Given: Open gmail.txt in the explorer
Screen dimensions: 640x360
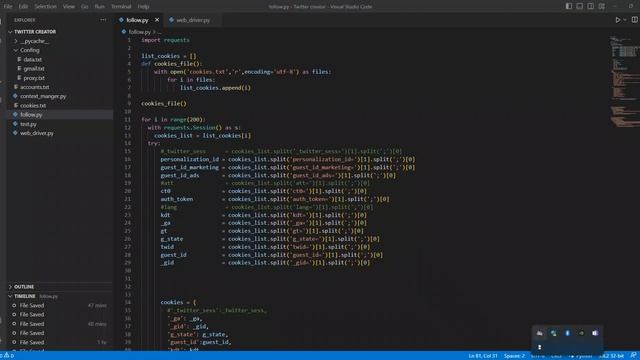Looking at the screenshot, I should (33, 69).
